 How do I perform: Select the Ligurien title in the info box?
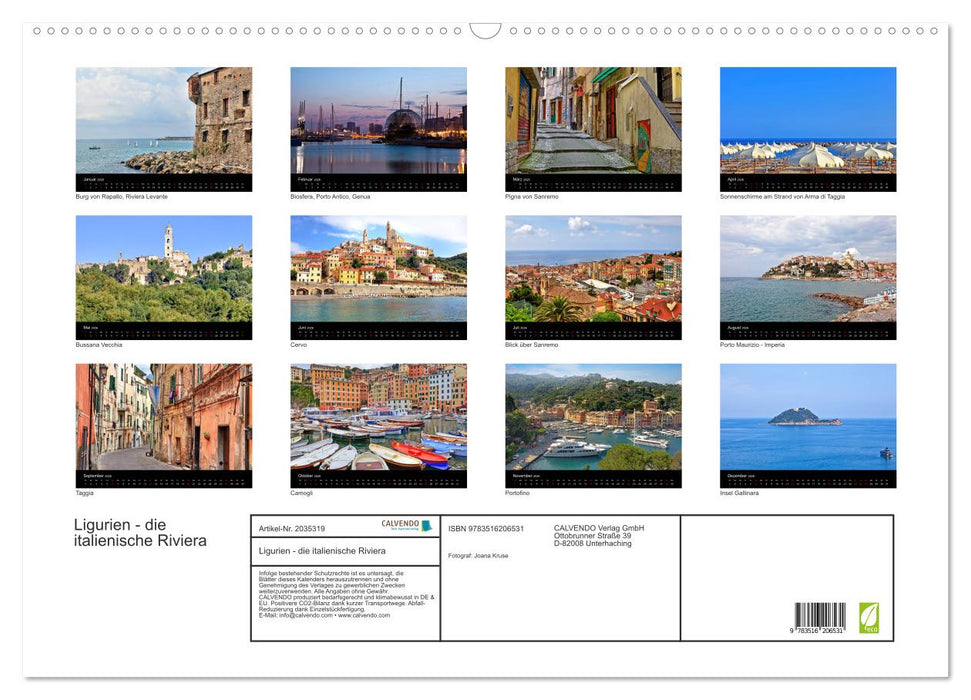pos(322,551)
